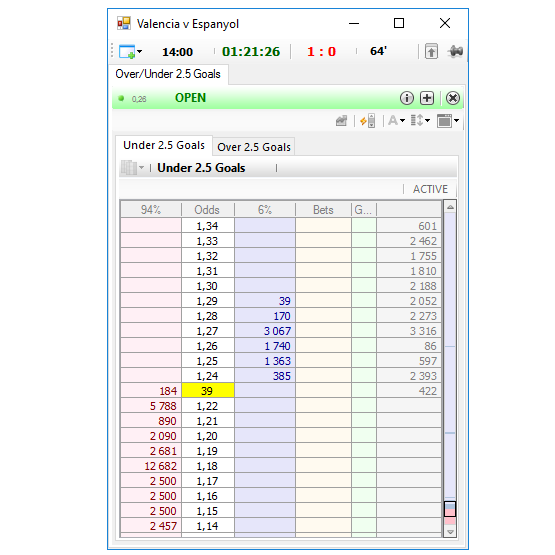The height and width of the screenshot is (555, 555).
Task: Click the plus icon in OPEN bar
Action: coord(427,98)
